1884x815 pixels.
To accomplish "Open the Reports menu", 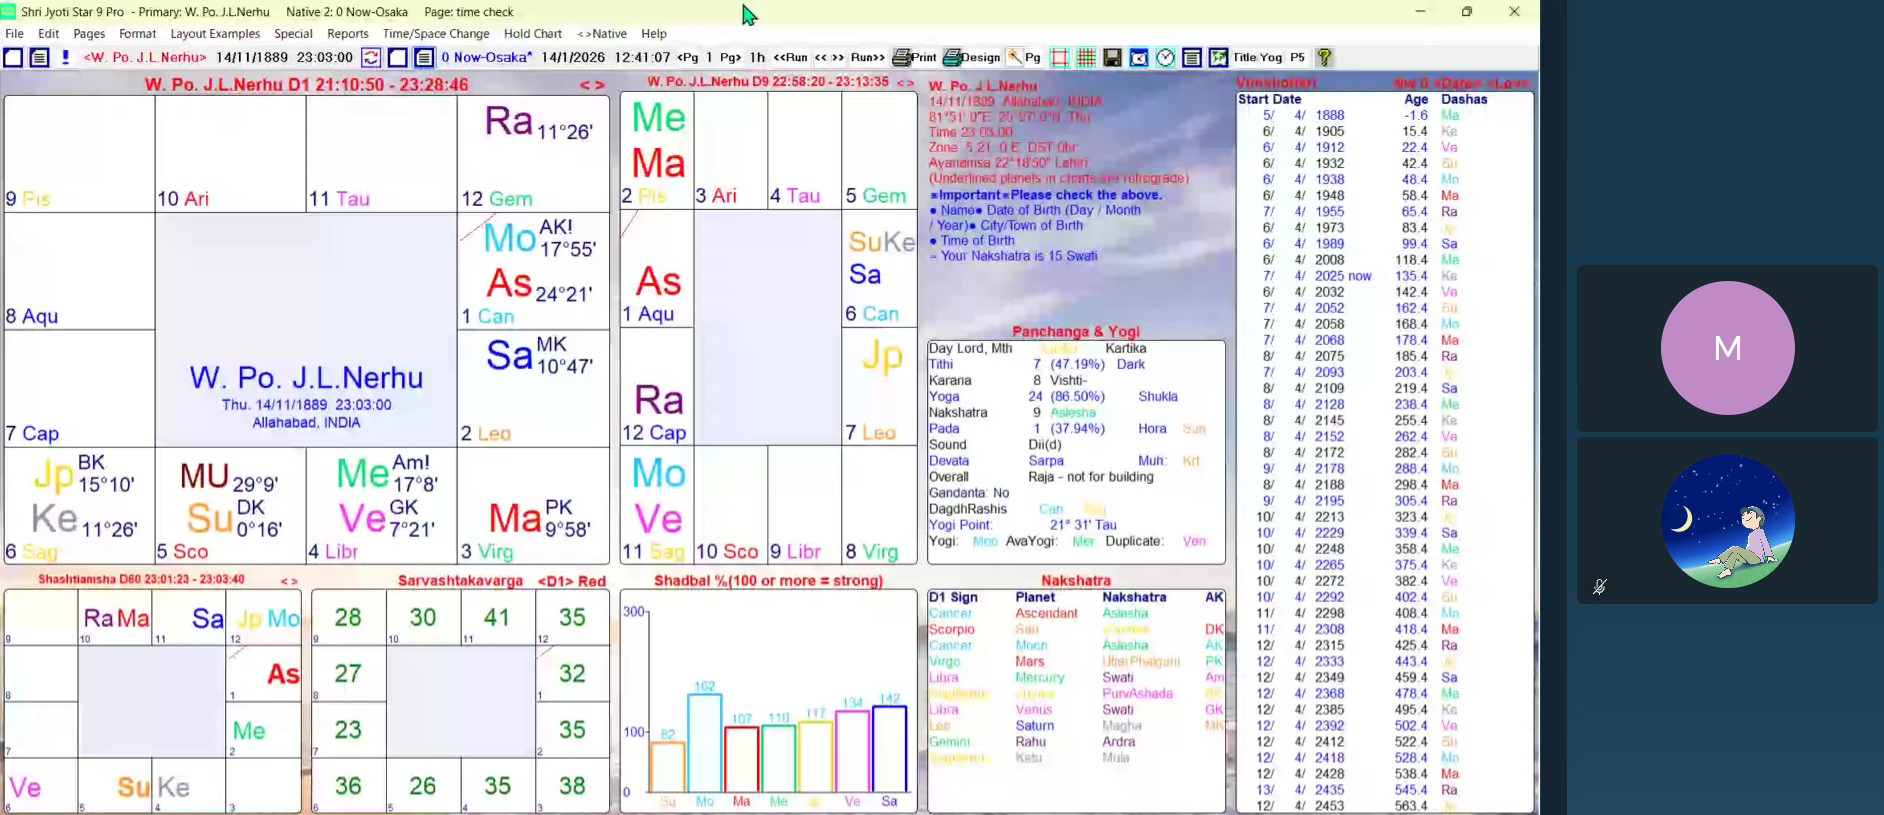I will click(347, 34).
